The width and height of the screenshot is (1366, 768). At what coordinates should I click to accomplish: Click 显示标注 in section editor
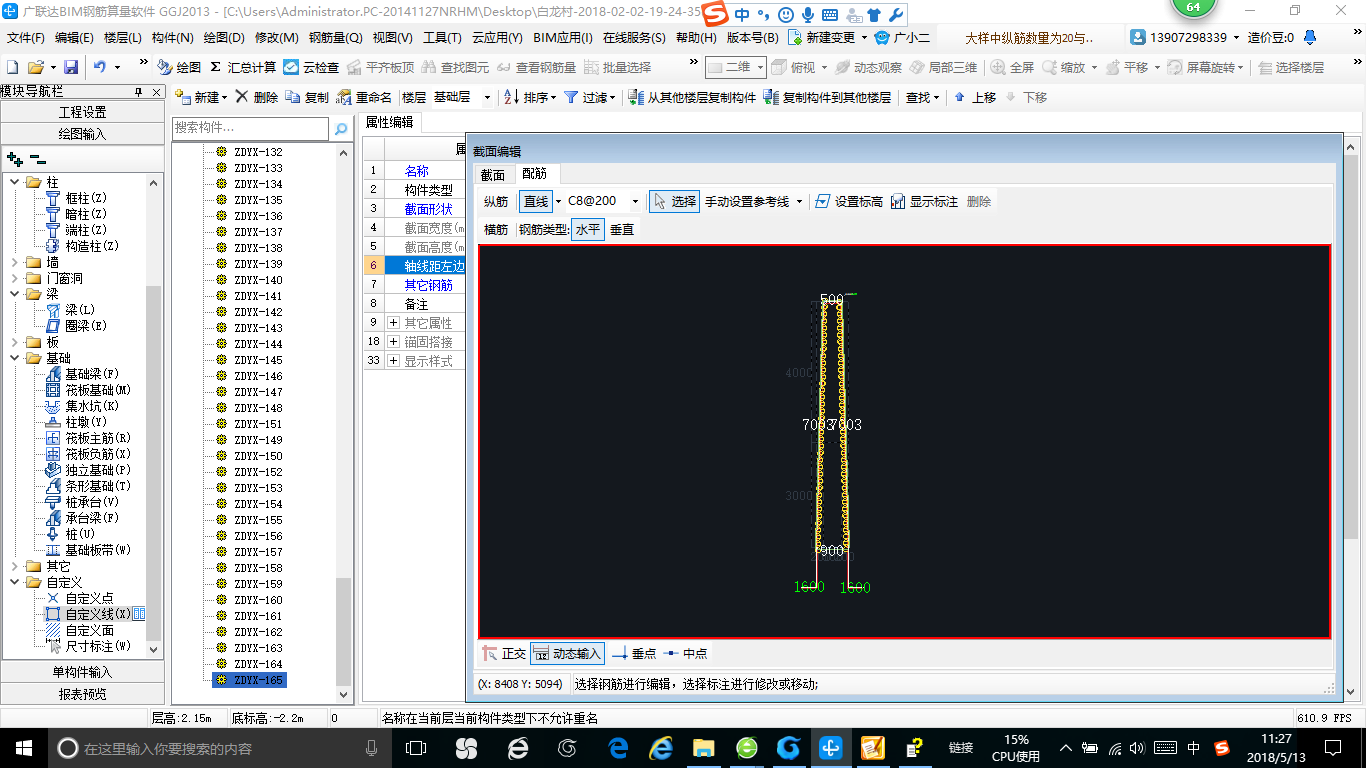(x=924, y=201)
